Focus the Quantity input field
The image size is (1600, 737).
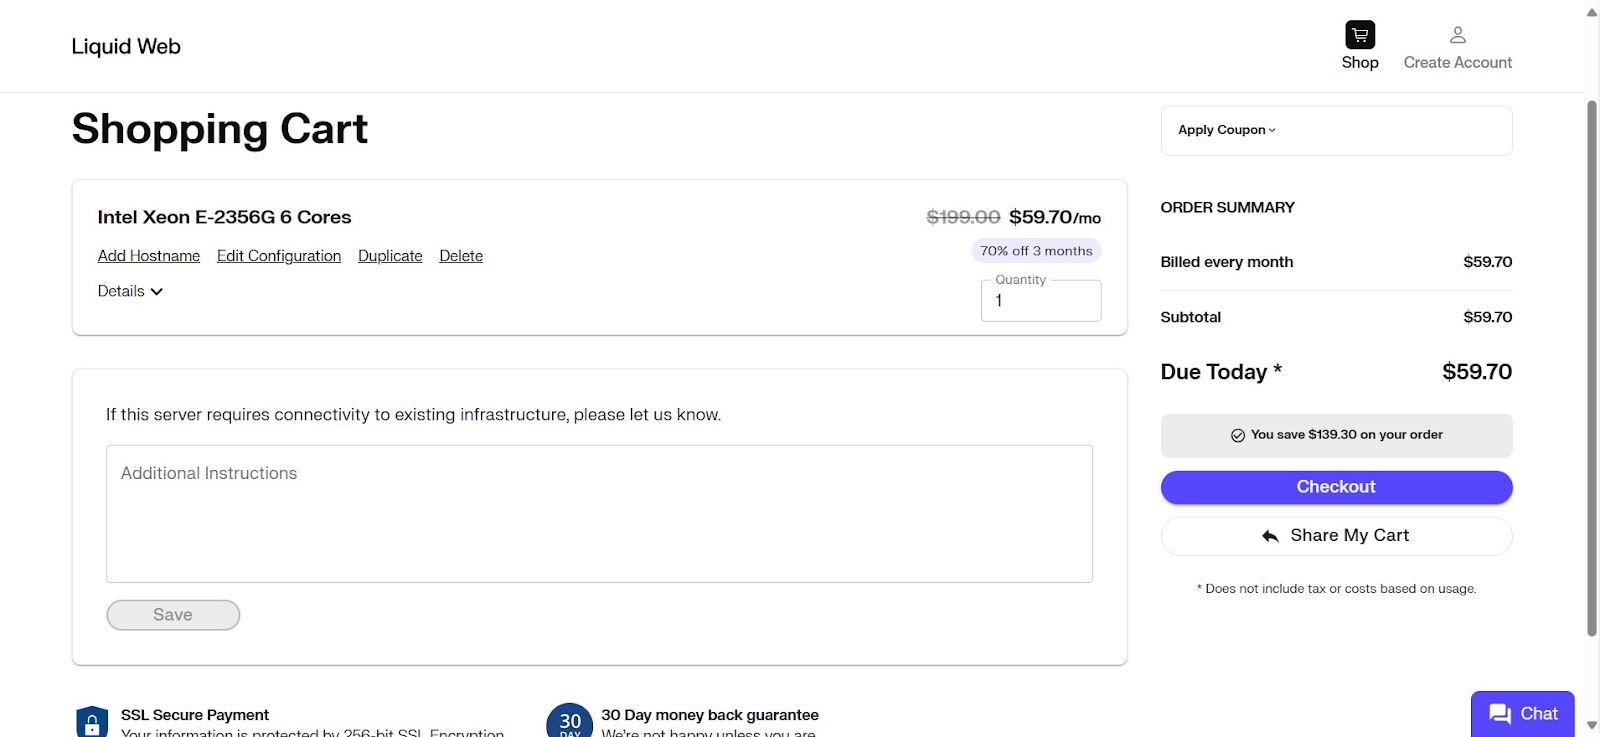point(1040,301)
